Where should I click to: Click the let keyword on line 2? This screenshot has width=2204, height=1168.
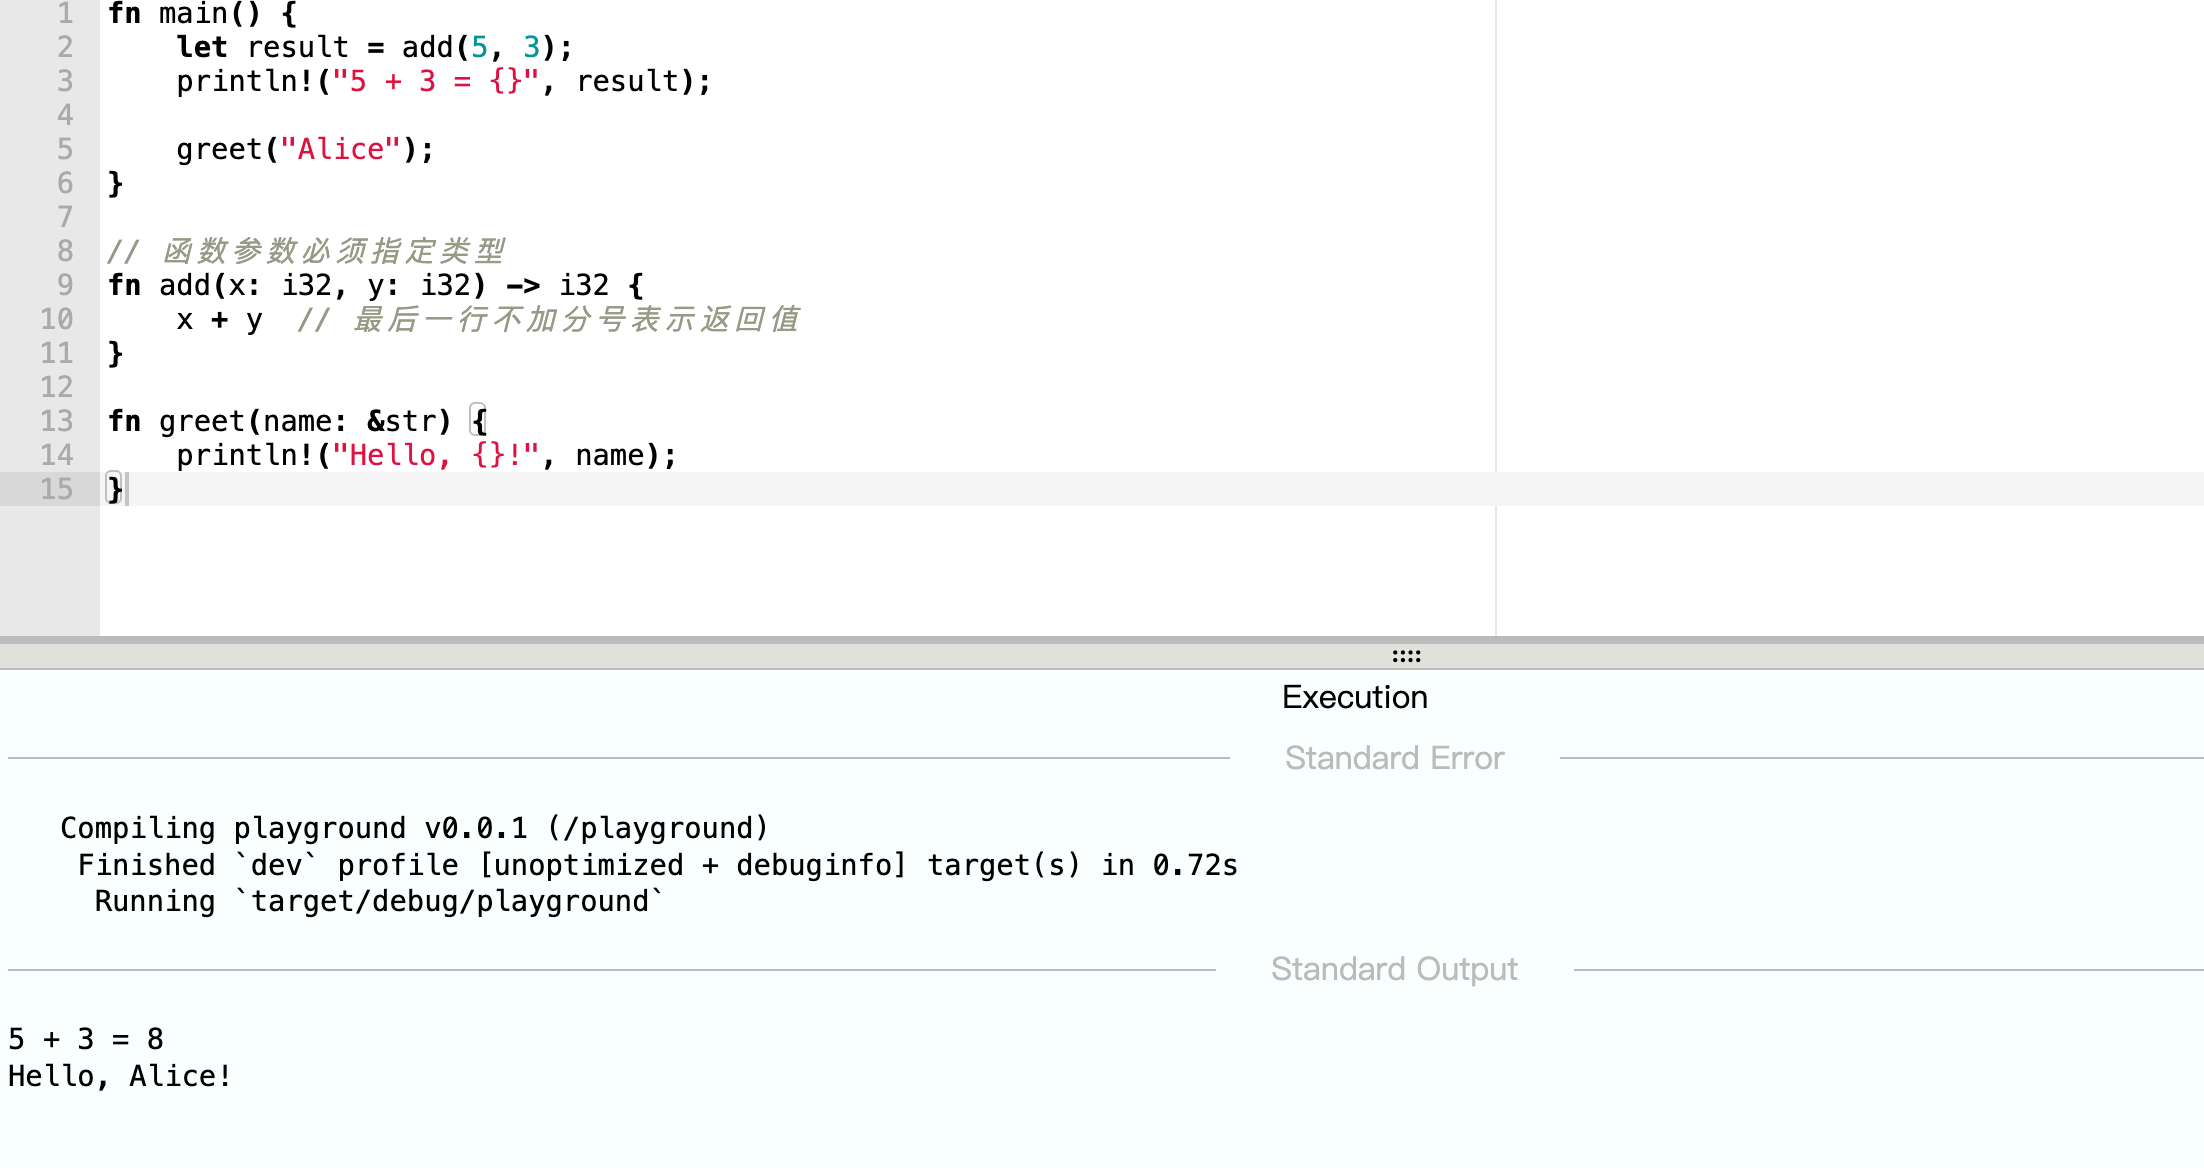tap(201, 47)
